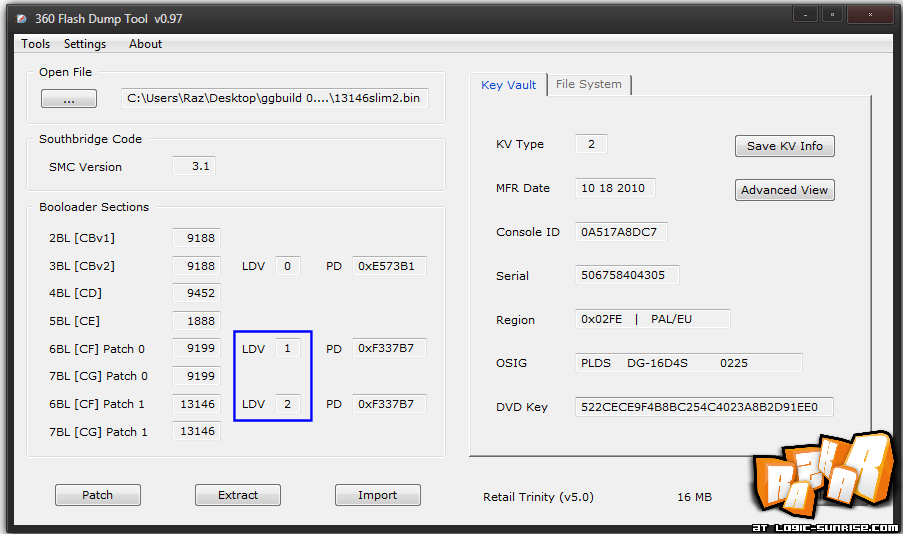Click the Patch button
The width and height of the screenshot is (903, 534).
pos(97,495)
